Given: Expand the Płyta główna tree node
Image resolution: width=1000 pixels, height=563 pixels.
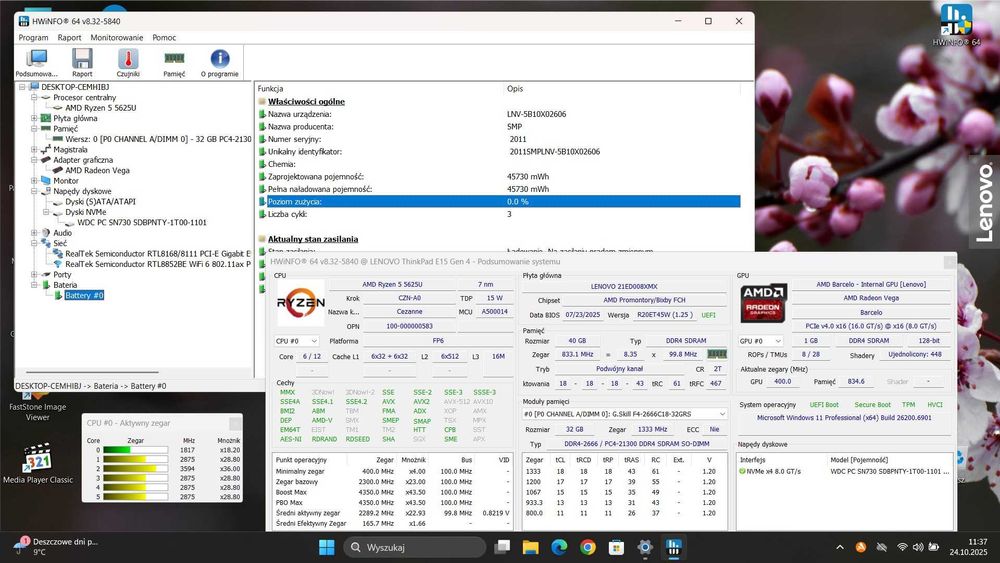Looking at the screenshot, I should (x=34, y=118).
